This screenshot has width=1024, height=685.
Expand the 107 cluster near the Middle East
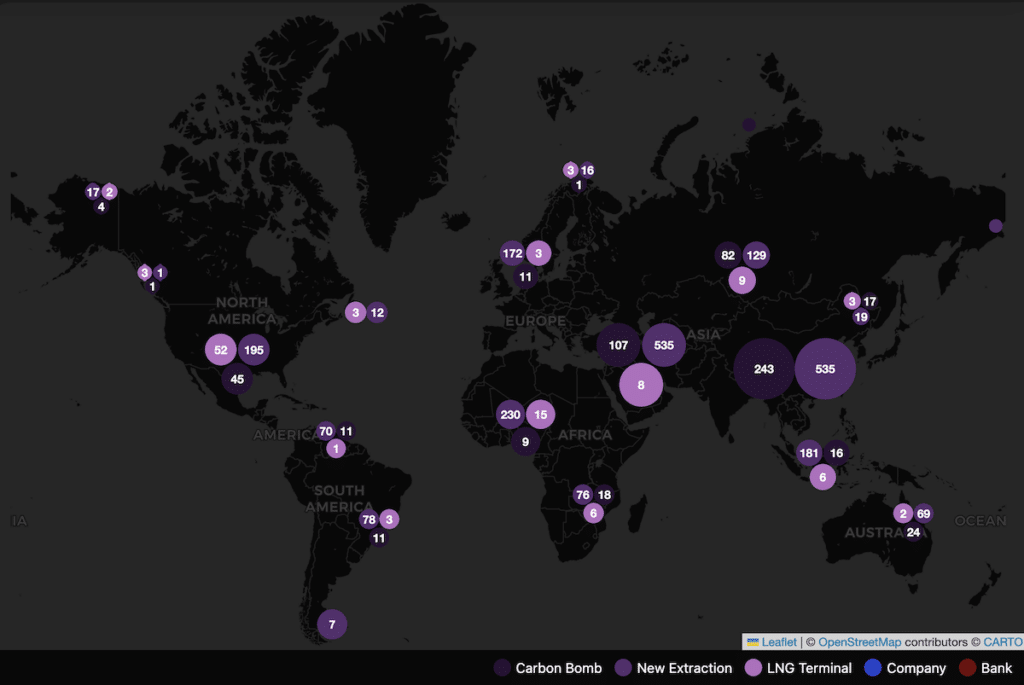click(x=618, y=345)
